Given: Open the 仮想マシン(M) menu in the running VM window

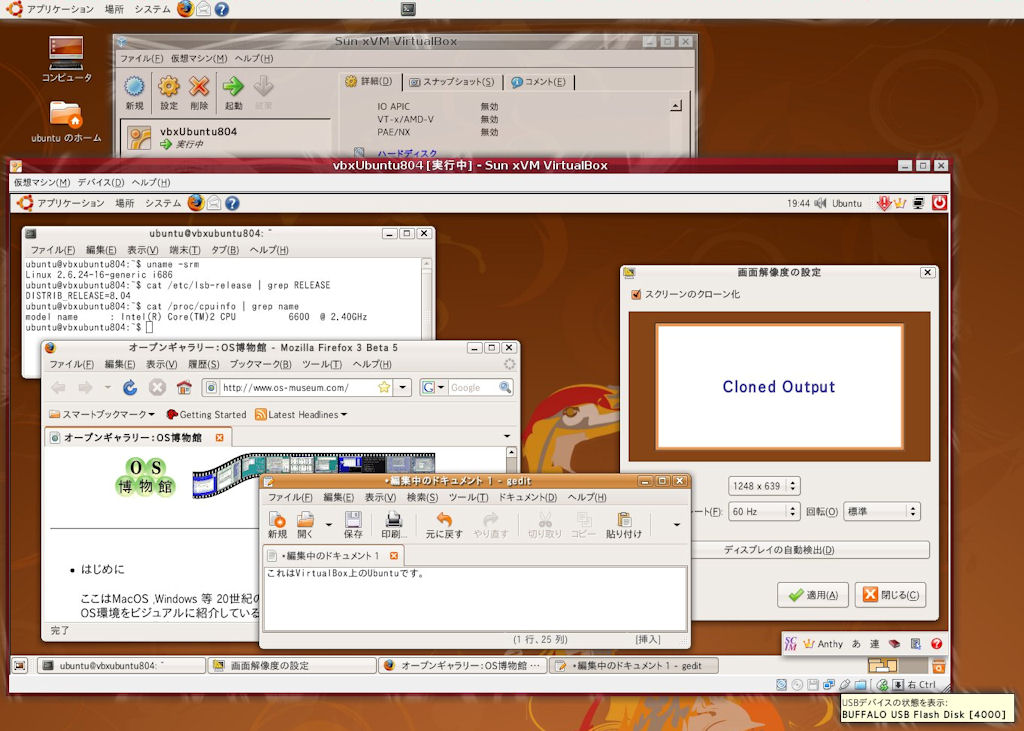Looking at the screenshot, I should [x=42, y=182].
